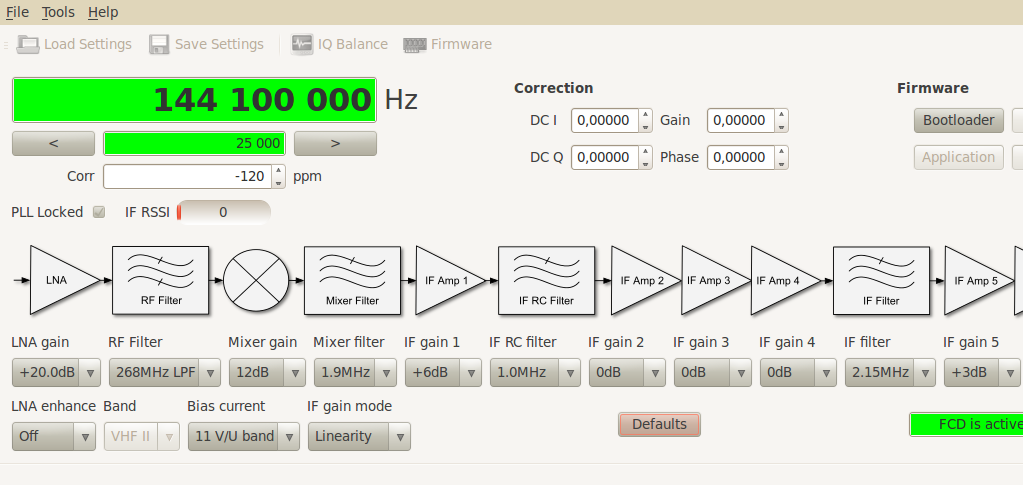Click the Defaults button
Screen dimensions: 1023x485
(659, 424)
